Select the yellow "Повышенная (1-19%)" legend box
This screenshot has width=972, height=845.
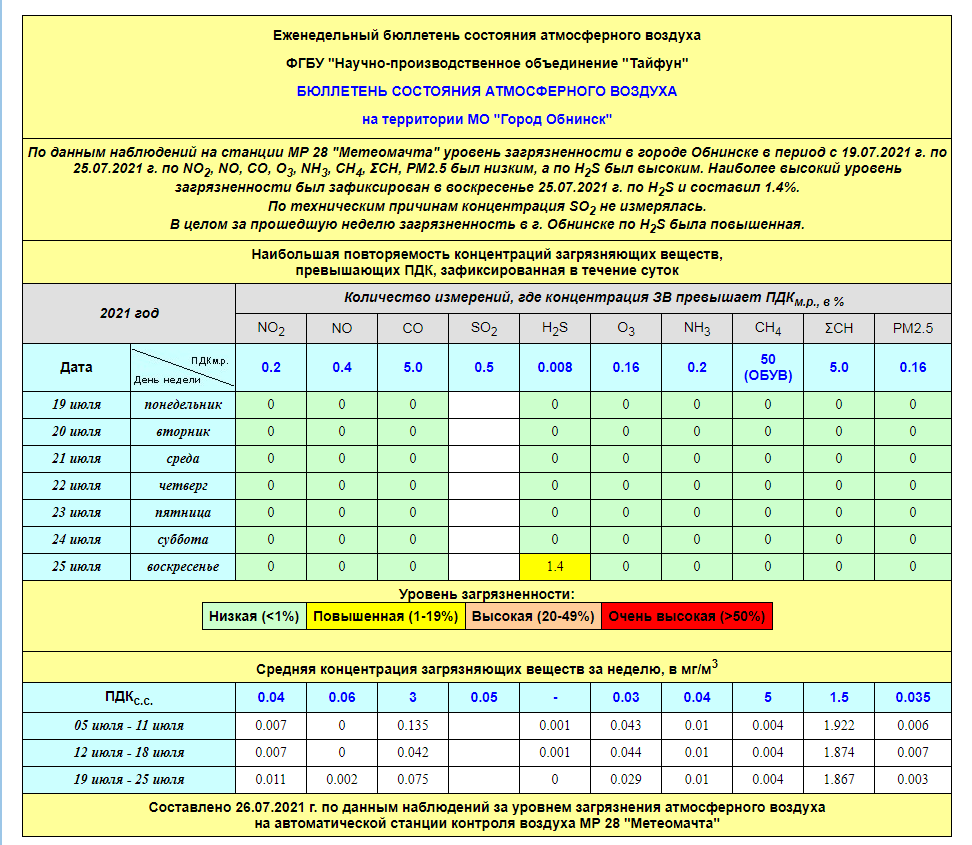385,616
